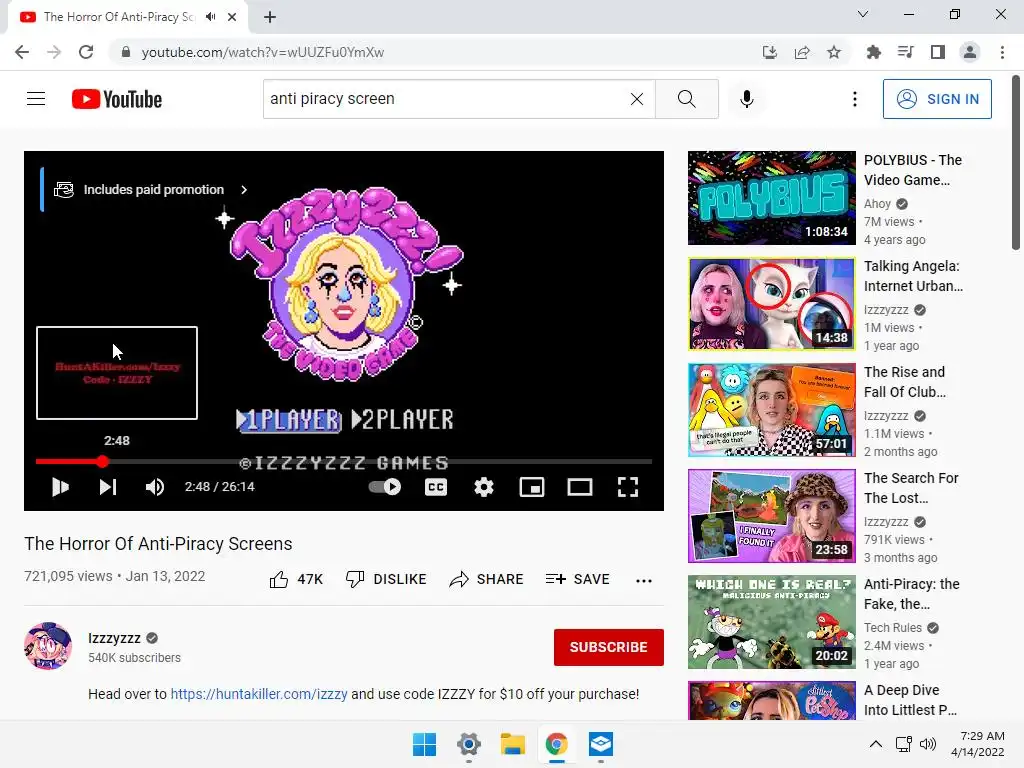The width and height of the screenshot is (1024, 768).
Task: Go to the YouTube home logo
Action: [117, 99]
